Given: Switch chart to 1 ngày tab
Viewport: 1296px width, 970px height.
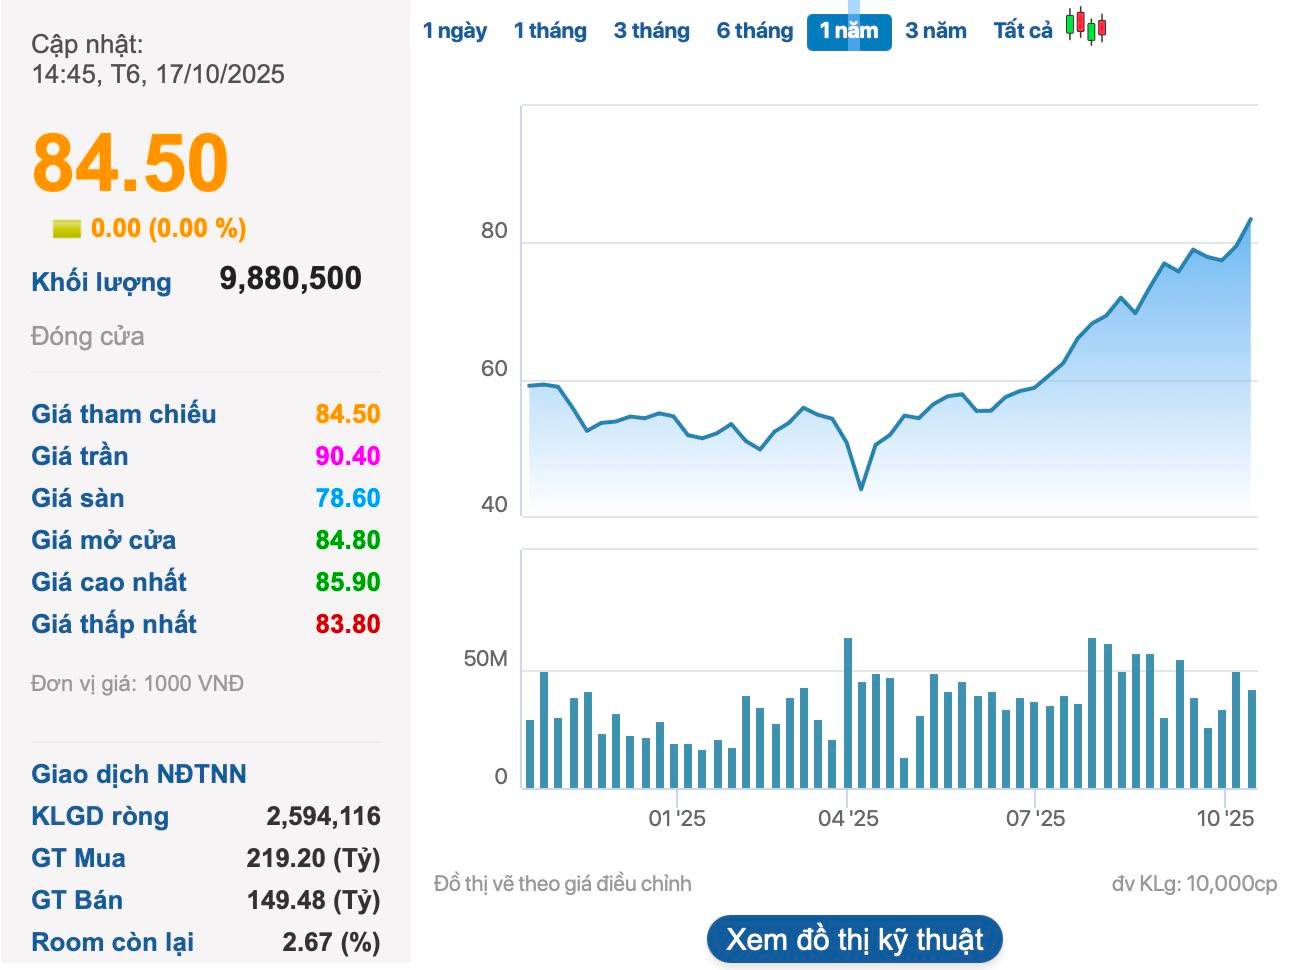Looking at the screenshot, I should point(455,30).
